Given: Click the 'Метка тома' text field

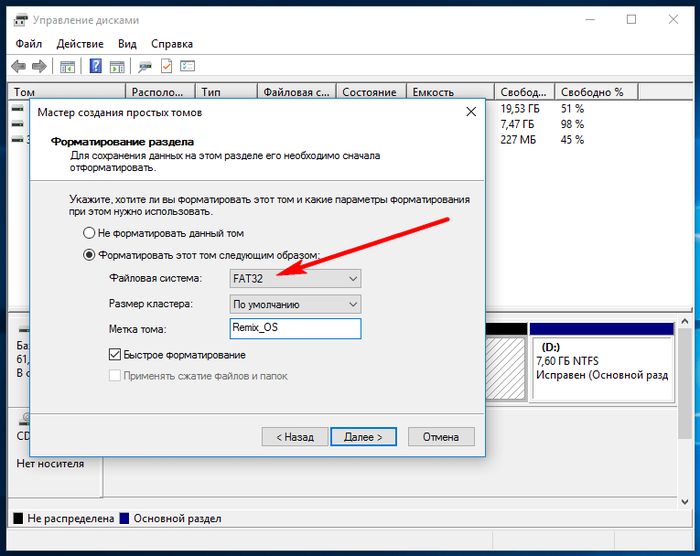Looking at the screenshot, I should point(295,329).
